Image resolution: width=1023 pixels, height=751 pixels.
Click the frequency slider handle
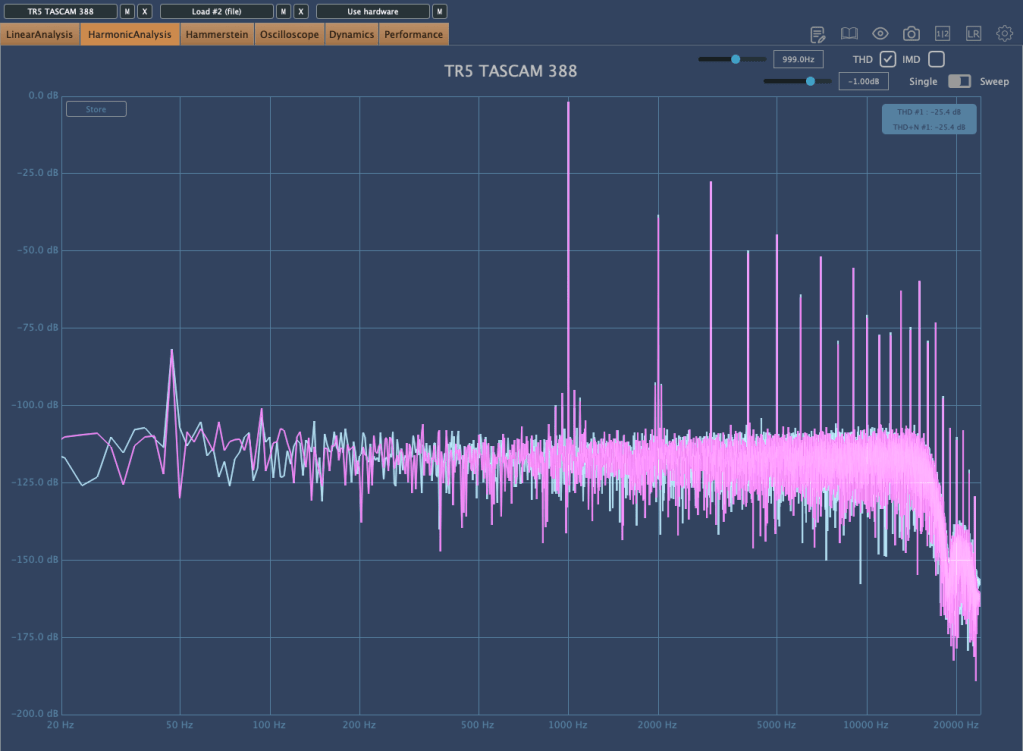pos(736,59)
